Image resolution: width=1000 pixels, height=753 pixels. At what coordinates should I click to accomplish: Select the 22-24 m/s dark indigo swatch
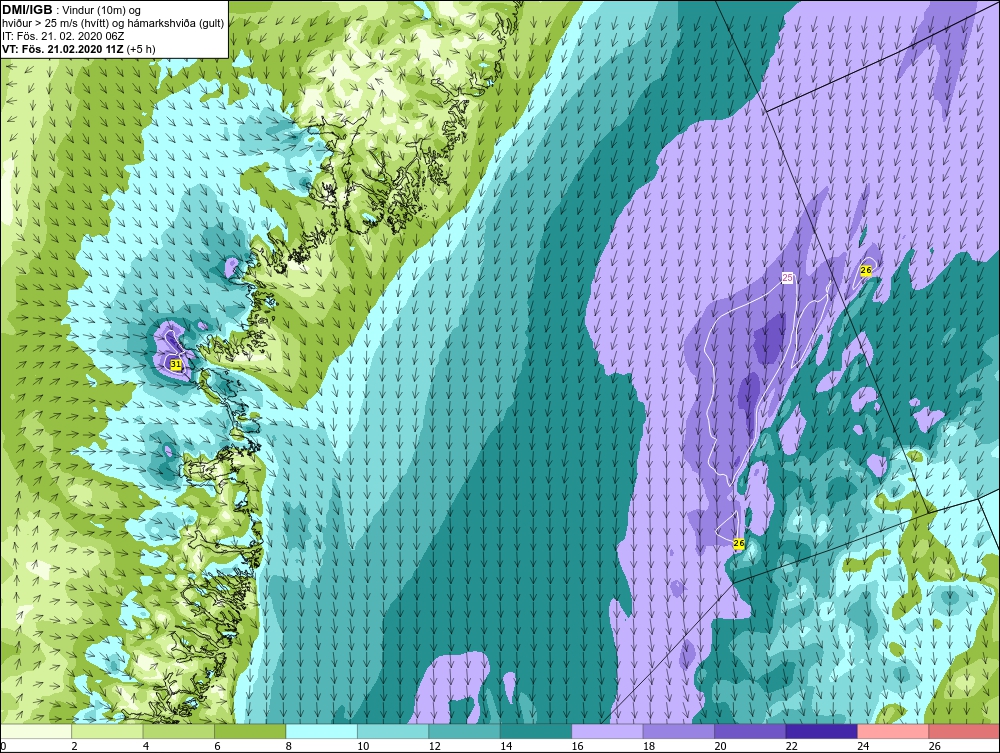(x=821, y=731)
